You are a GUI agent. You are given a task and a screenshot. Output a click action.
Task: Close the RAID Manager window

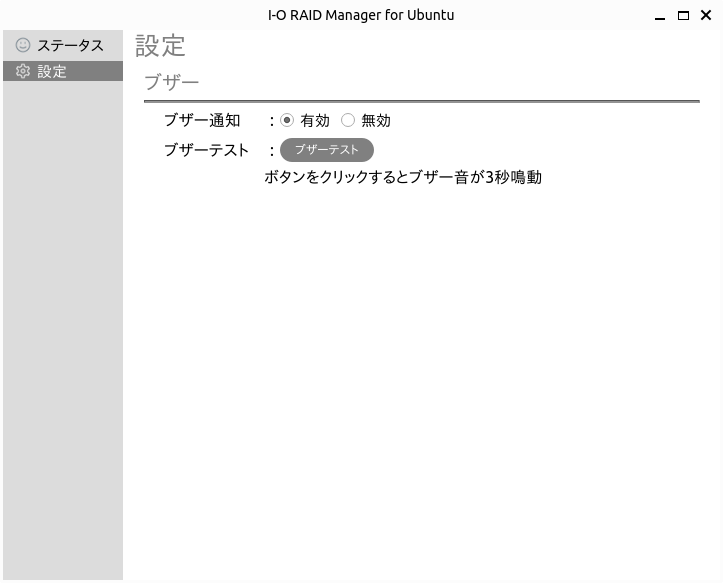(x=706, y=15)
